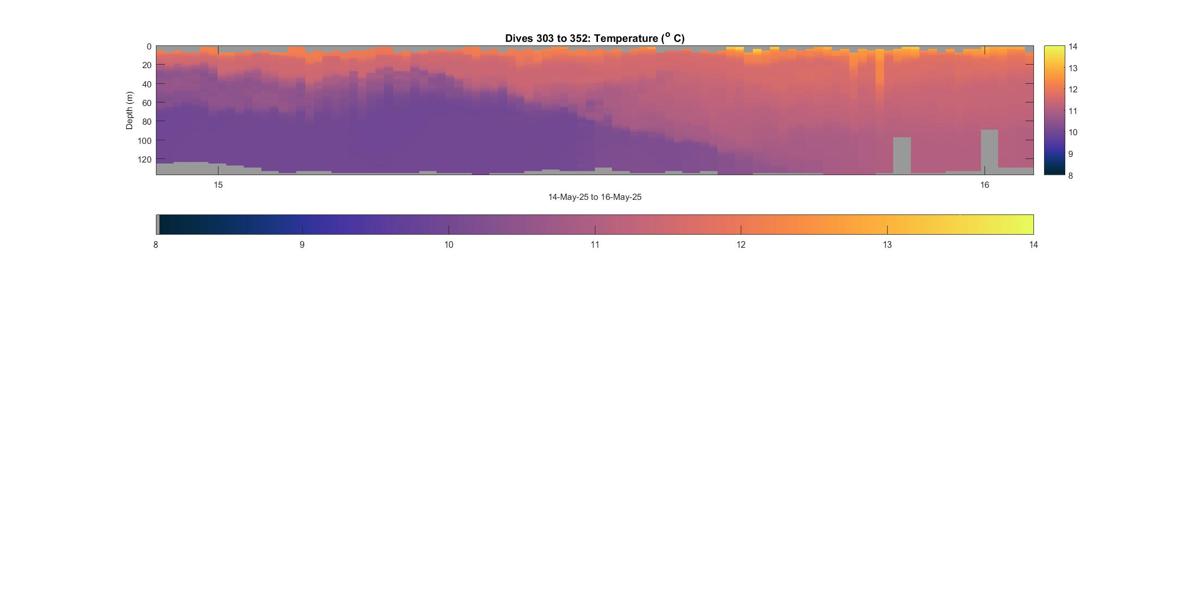Click the horizontal colorbar label '9'
This screenshot has width=1200, height=611.
(x=302, y=245)
